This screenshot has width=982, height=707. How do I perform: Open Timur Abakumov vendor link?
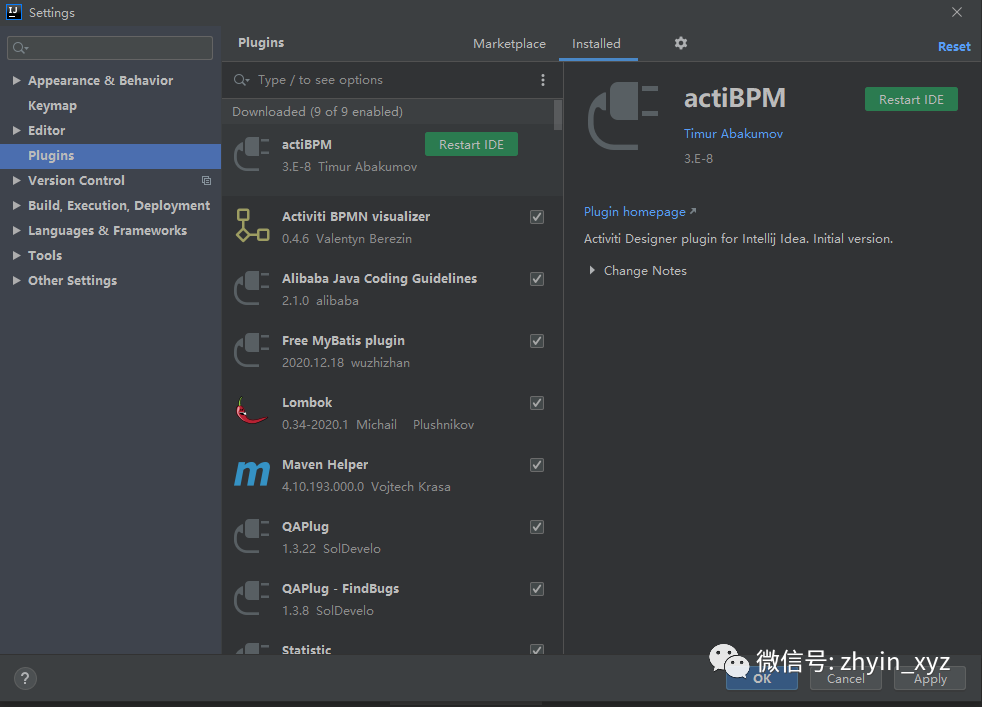point(733,133)
